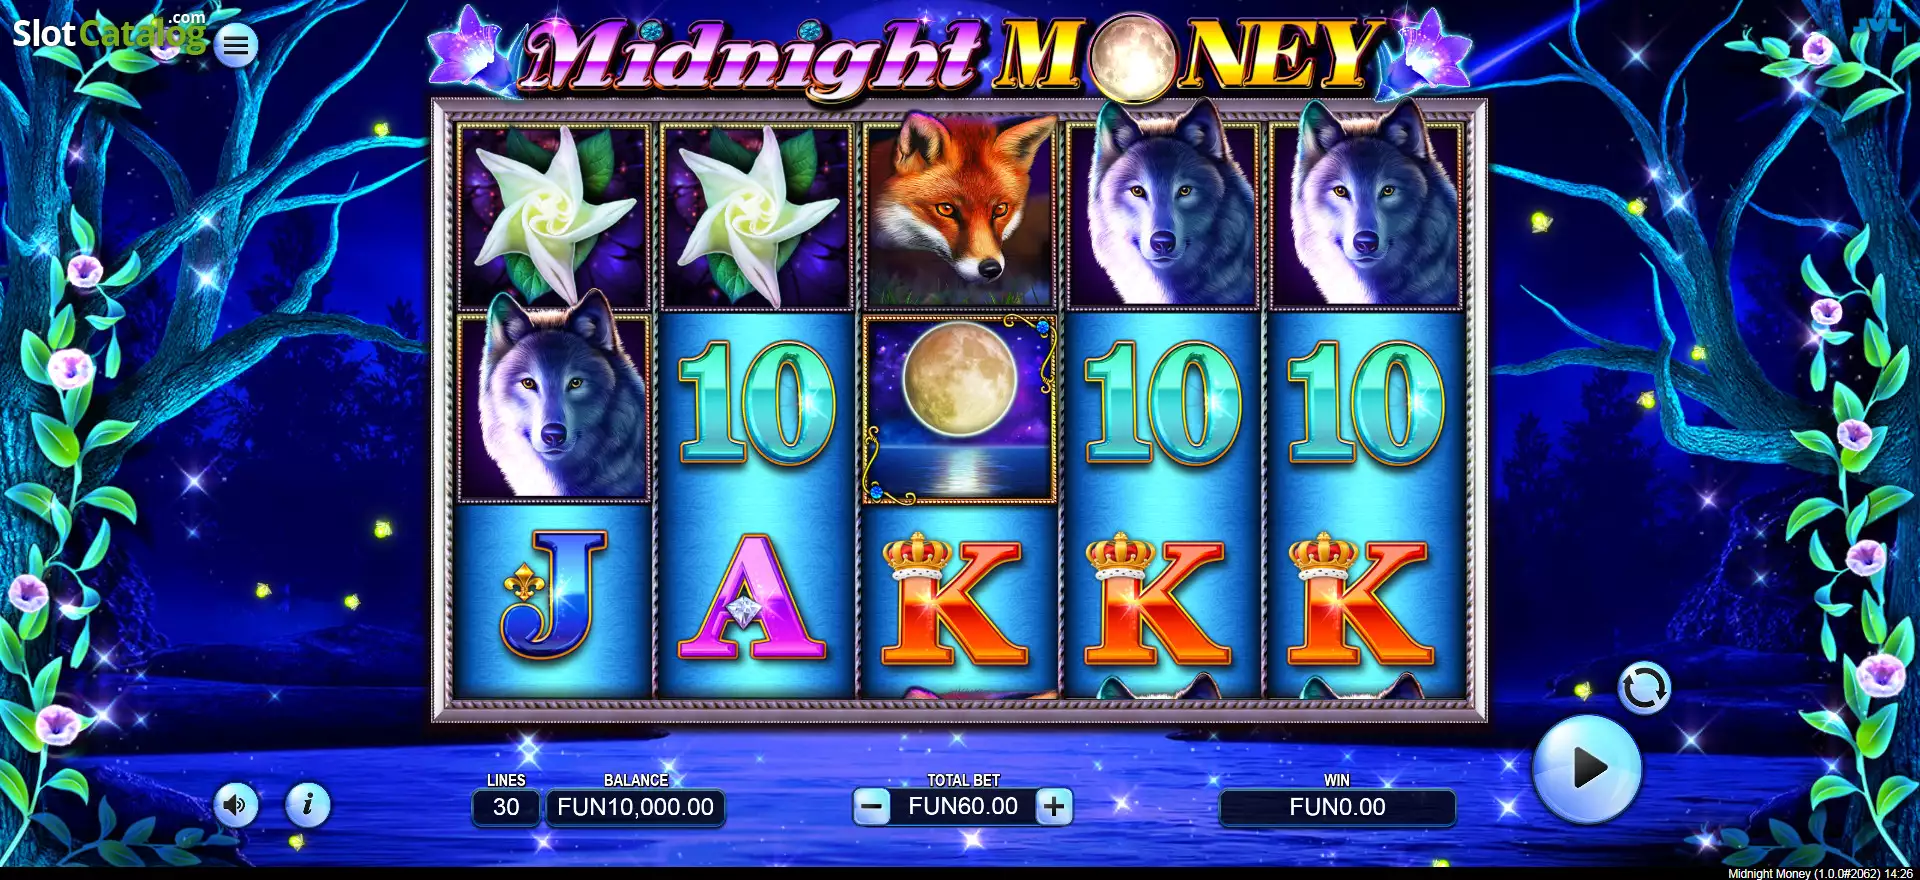Click the top-left white flower symbol

coord(553,214)
